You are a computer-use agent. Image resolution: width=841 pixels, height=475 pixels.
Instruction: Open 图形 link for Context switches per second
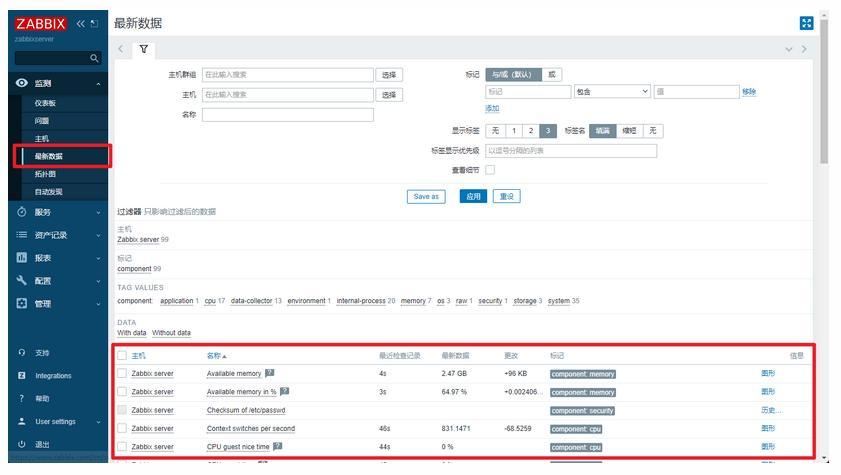(x=768, y=428)
